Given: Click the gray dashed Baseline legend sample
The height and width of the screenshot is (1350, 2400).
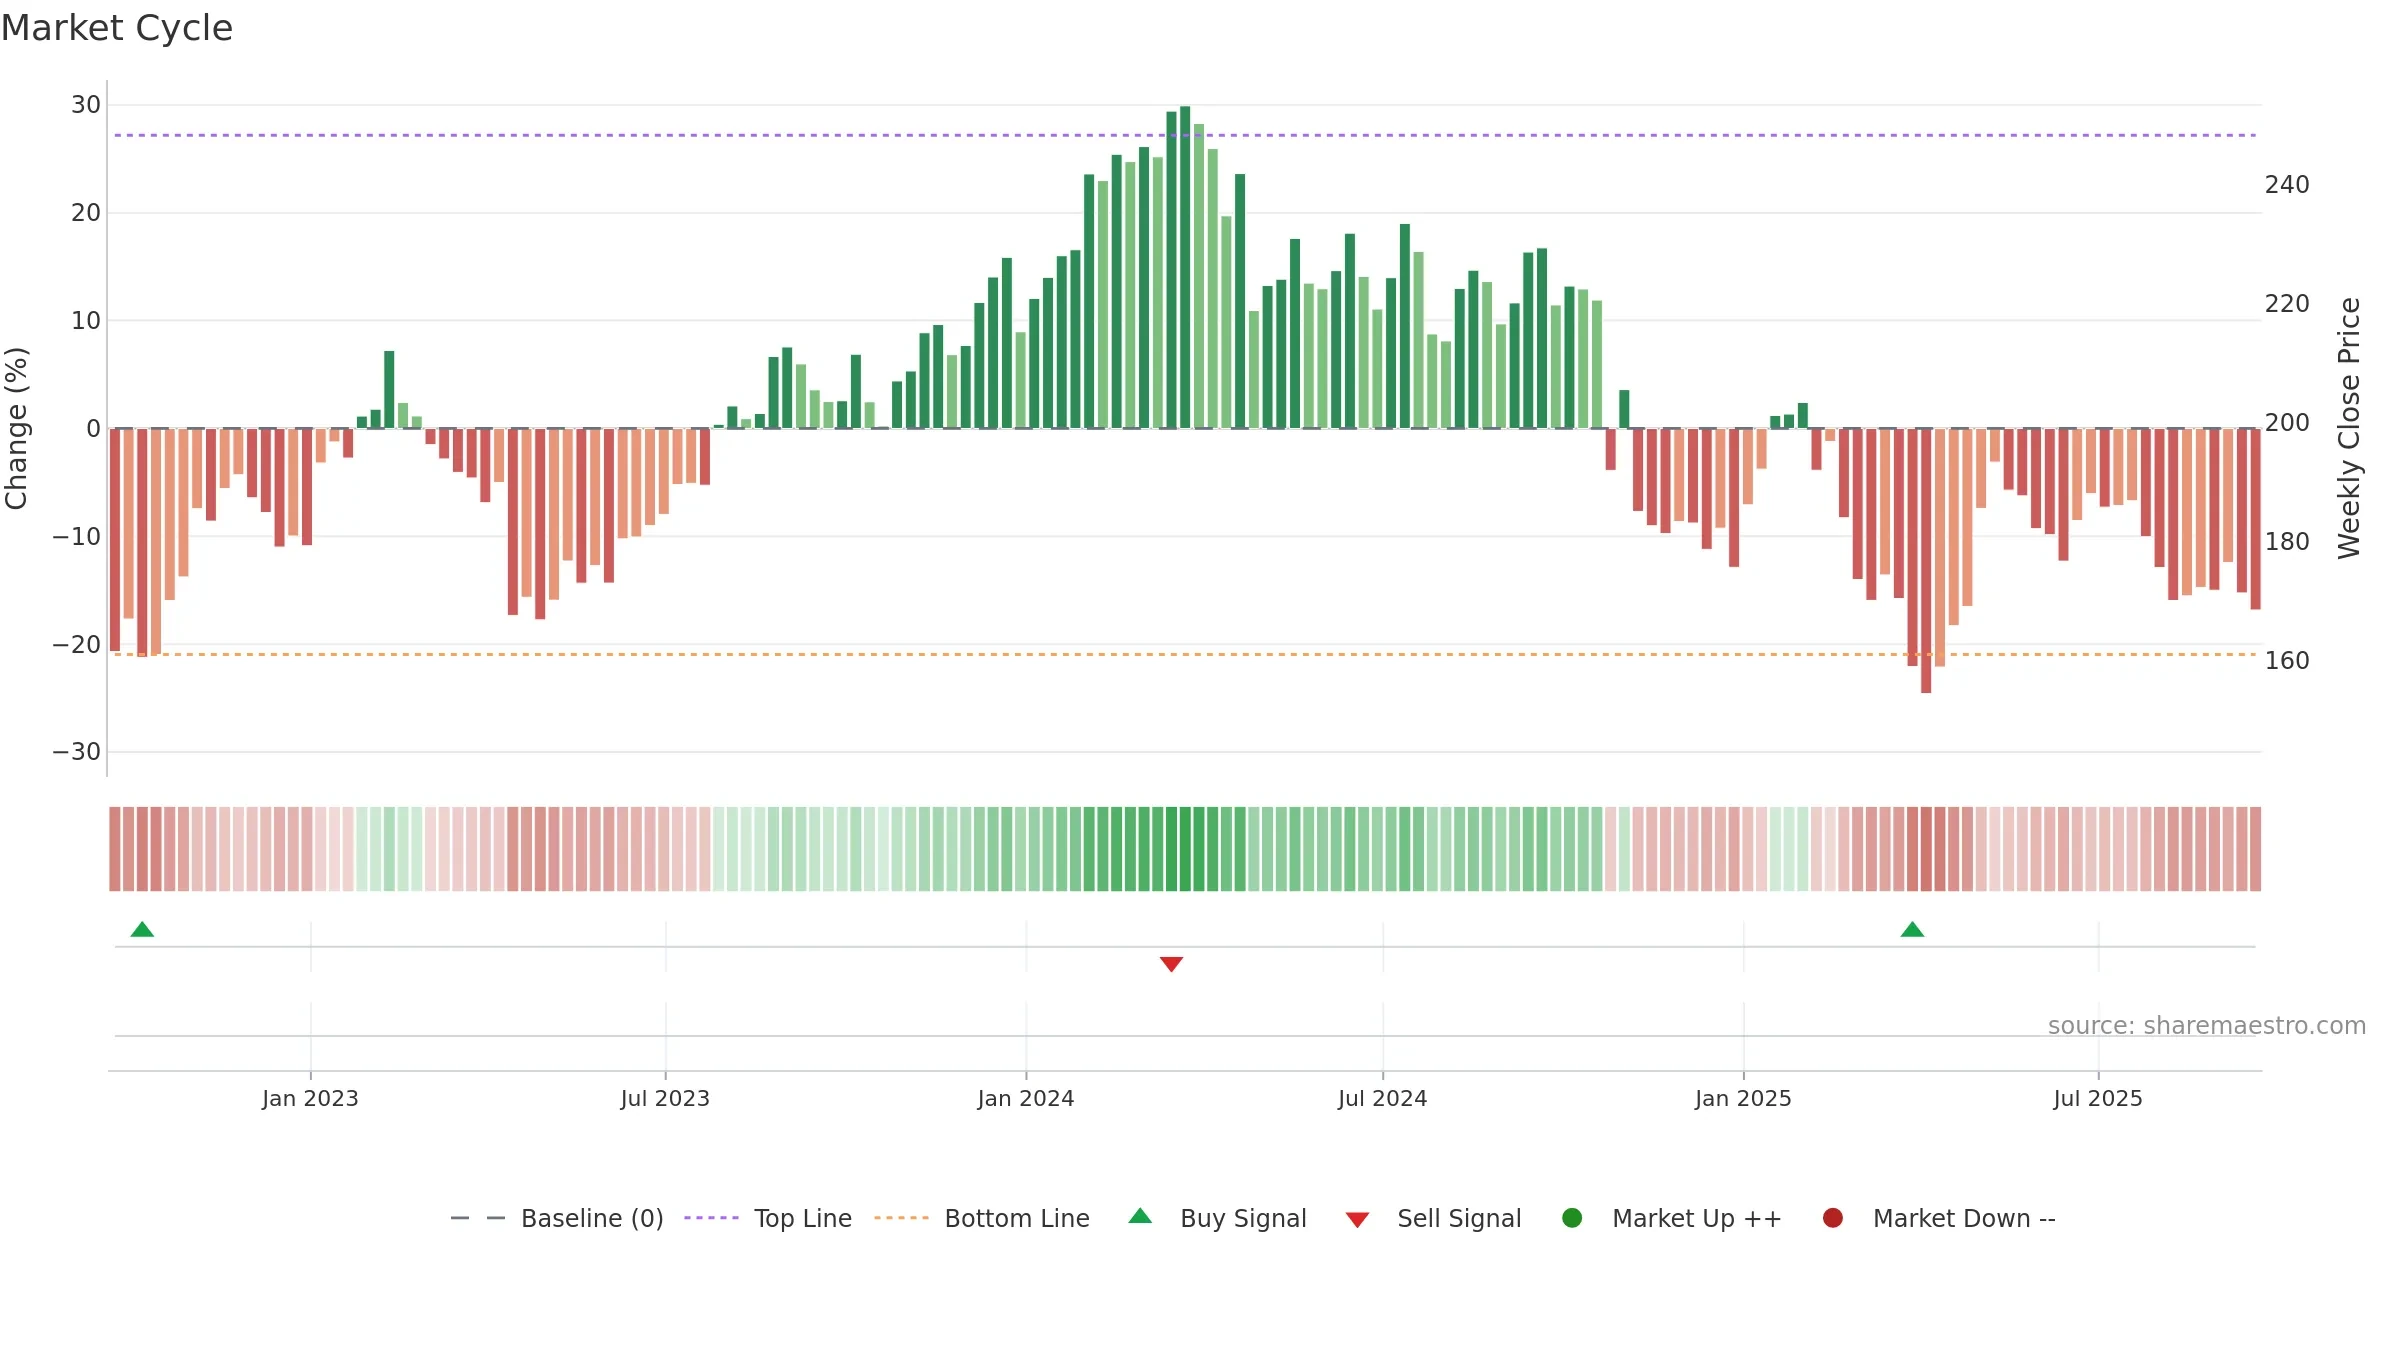Looking at the screenshot, I should click(478, 1218).
